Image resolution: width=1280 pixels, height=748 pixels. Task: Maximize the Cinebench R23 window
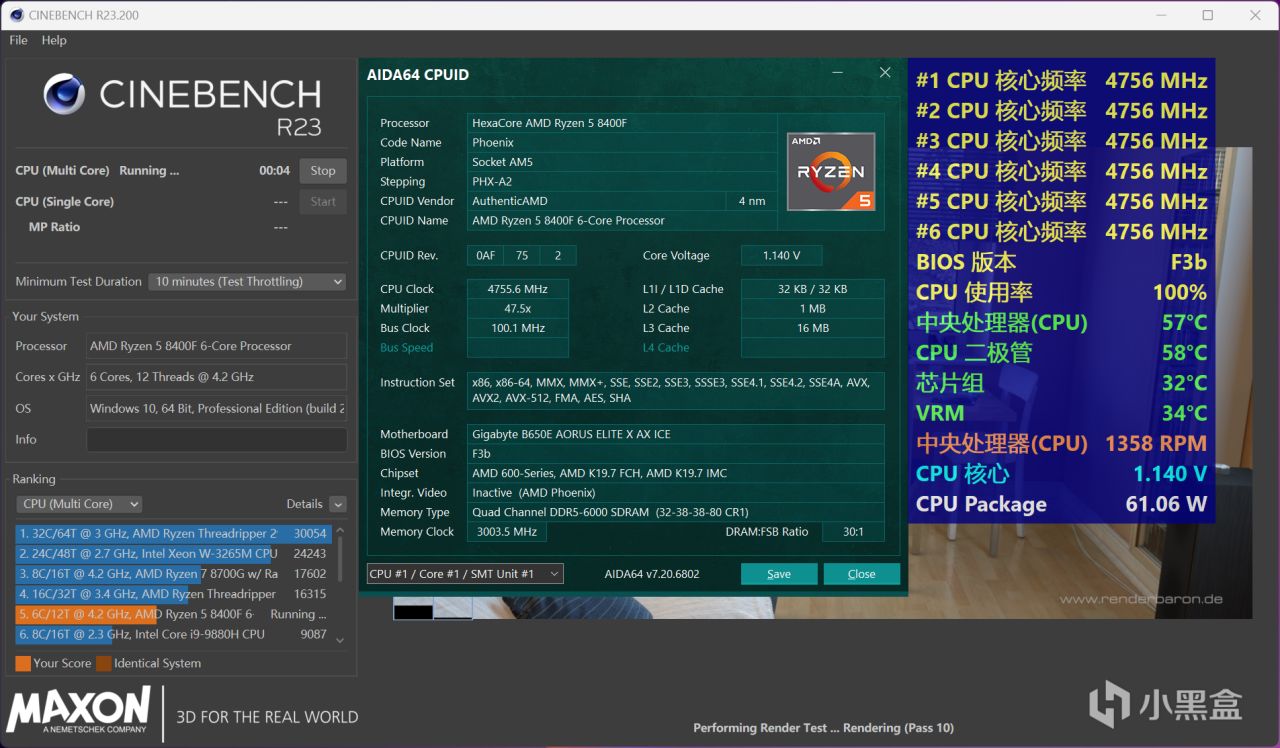coord(1207,15)
